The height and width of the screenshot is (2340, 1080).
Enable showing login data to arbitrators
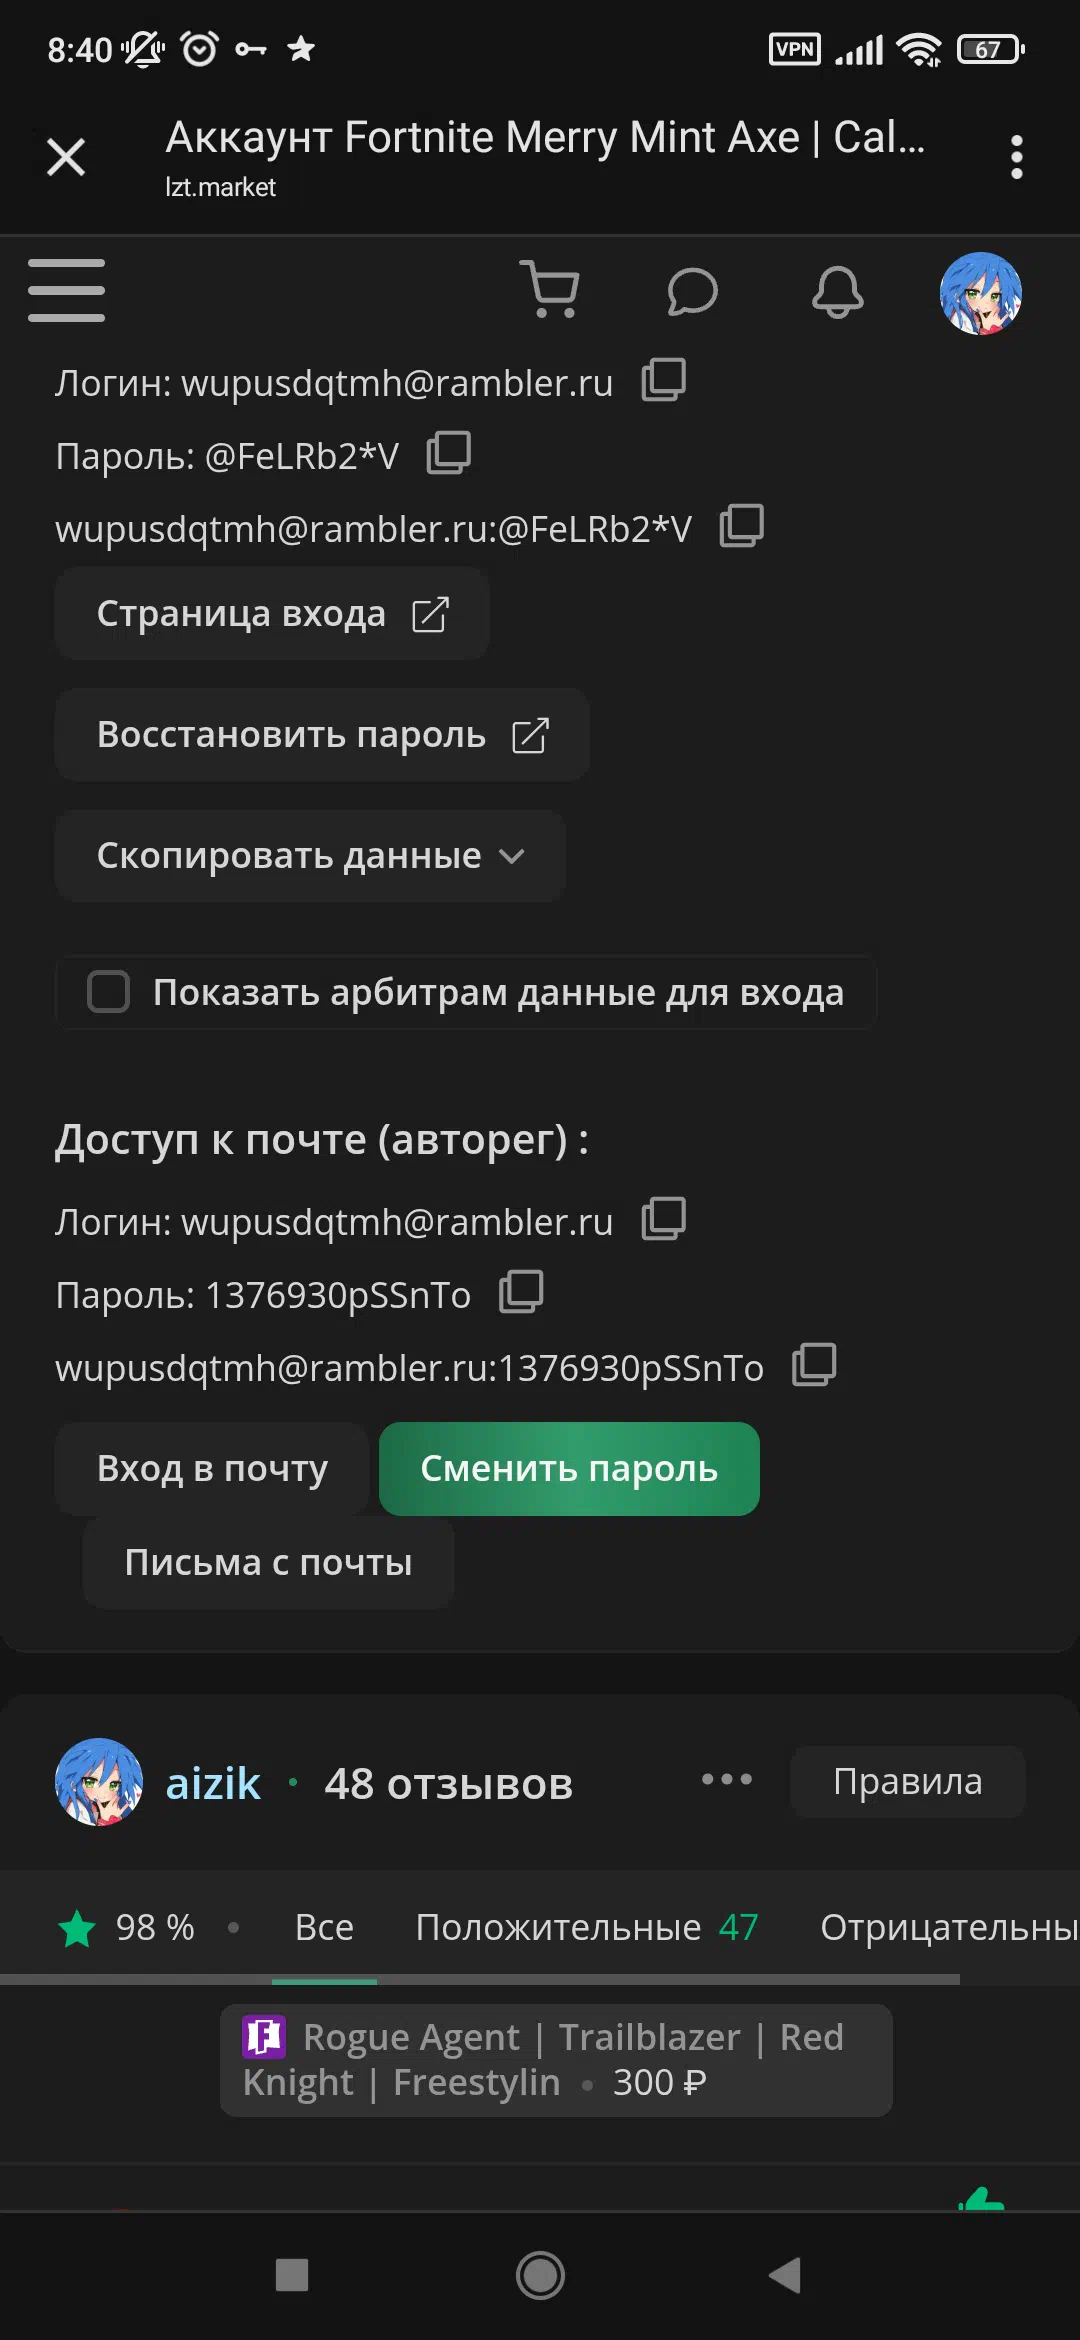(x=109, y=992)
